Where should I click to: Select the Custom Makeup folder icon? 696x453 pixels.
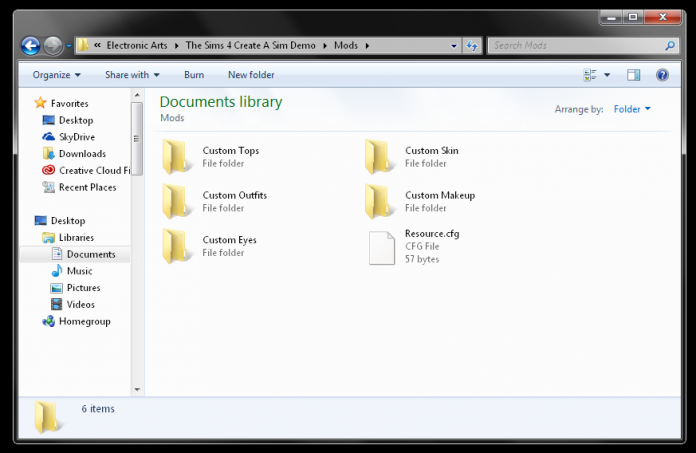[379, 201]
